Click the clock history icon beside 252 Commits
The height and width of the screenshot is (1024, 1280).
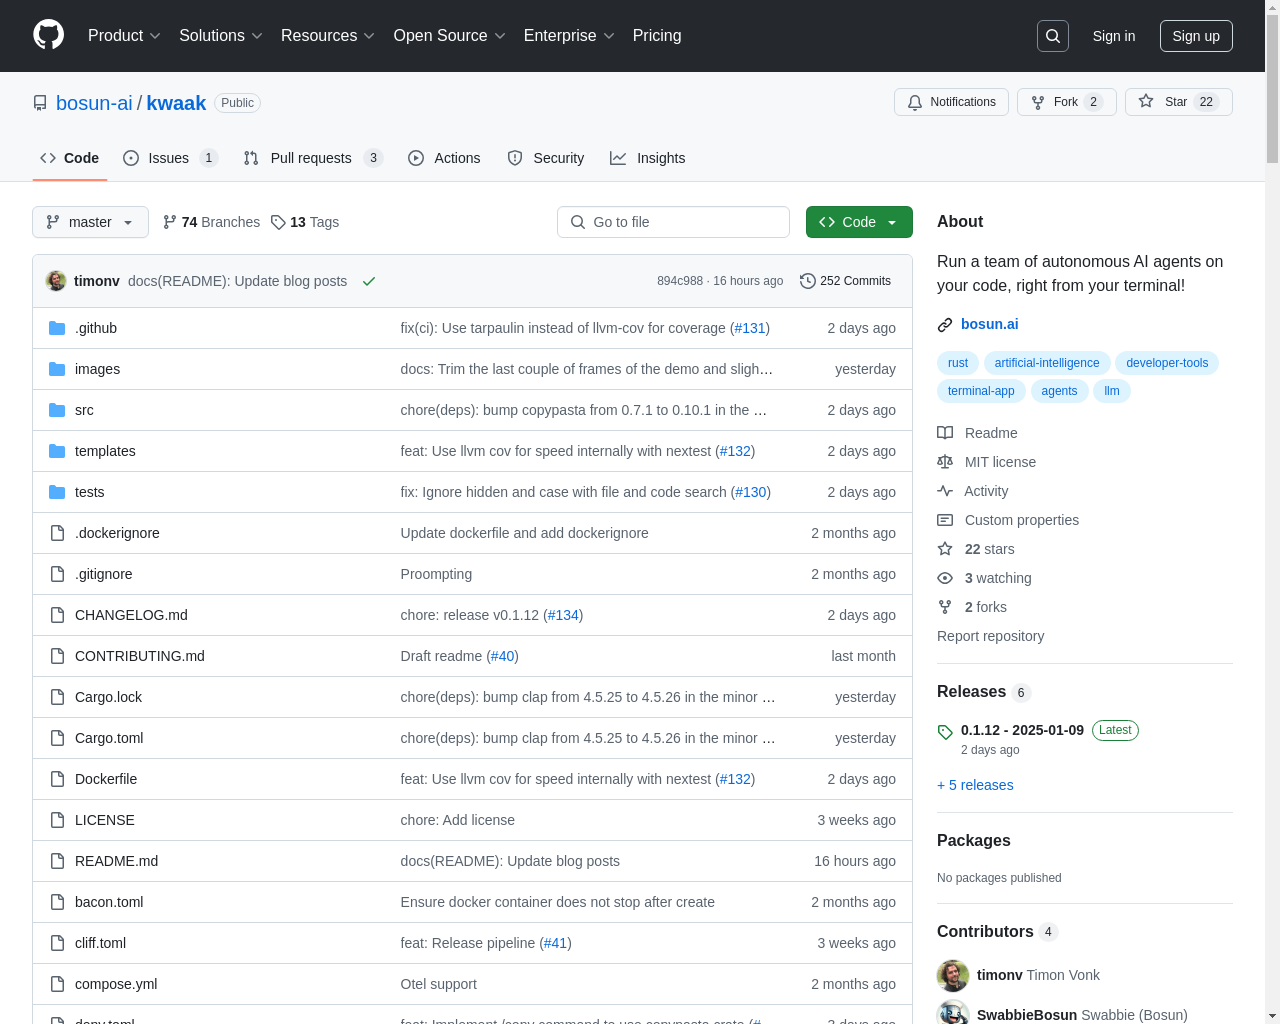808,281
